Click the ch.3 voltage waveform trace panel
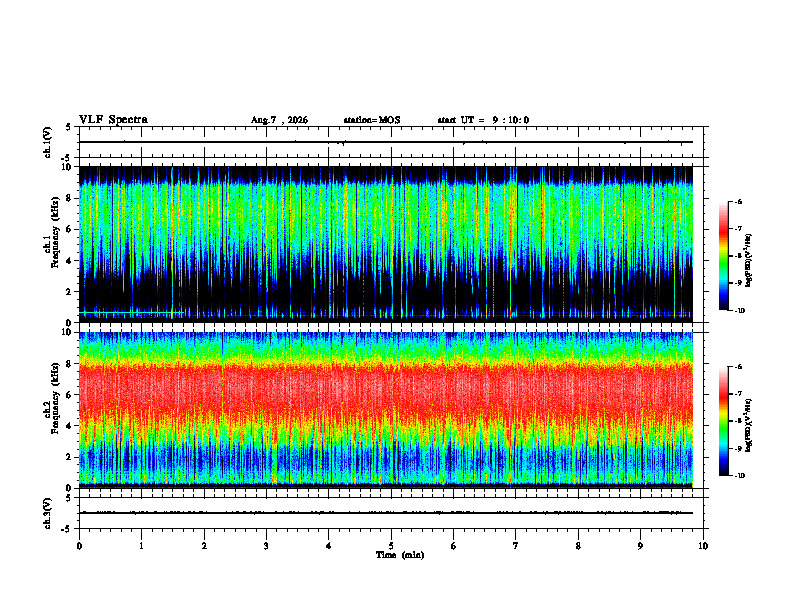This screenshot has width=792, height=612. [391, 513]
